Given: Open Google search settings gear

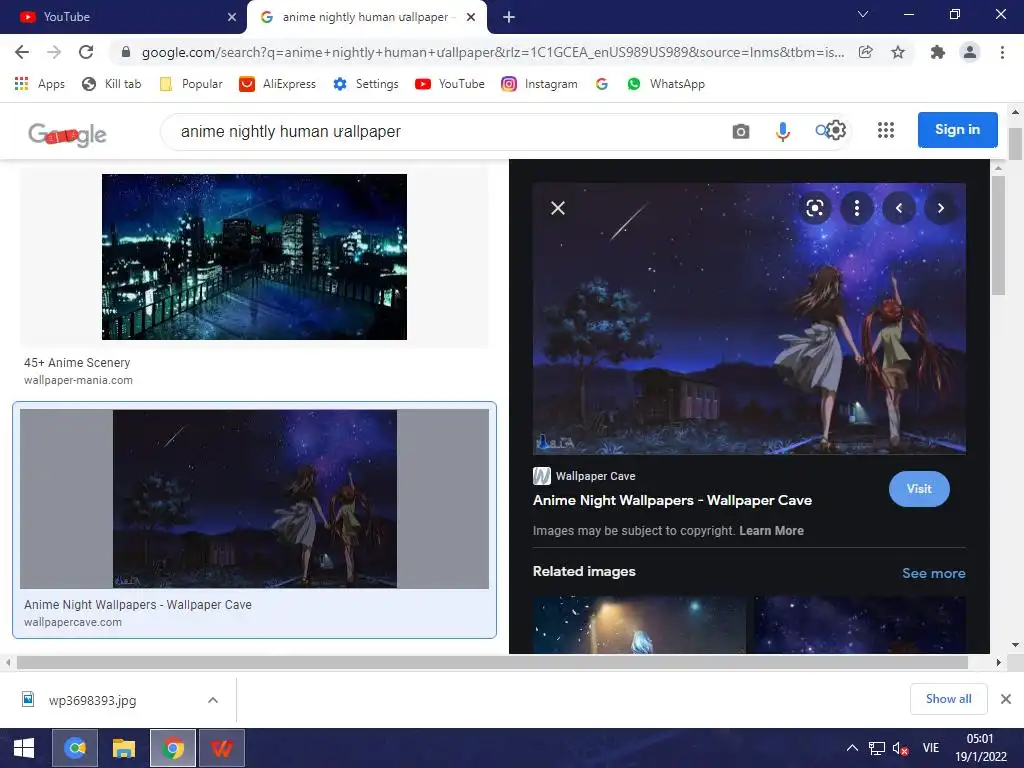Looking at the screenshot, I should pos(836,131).
